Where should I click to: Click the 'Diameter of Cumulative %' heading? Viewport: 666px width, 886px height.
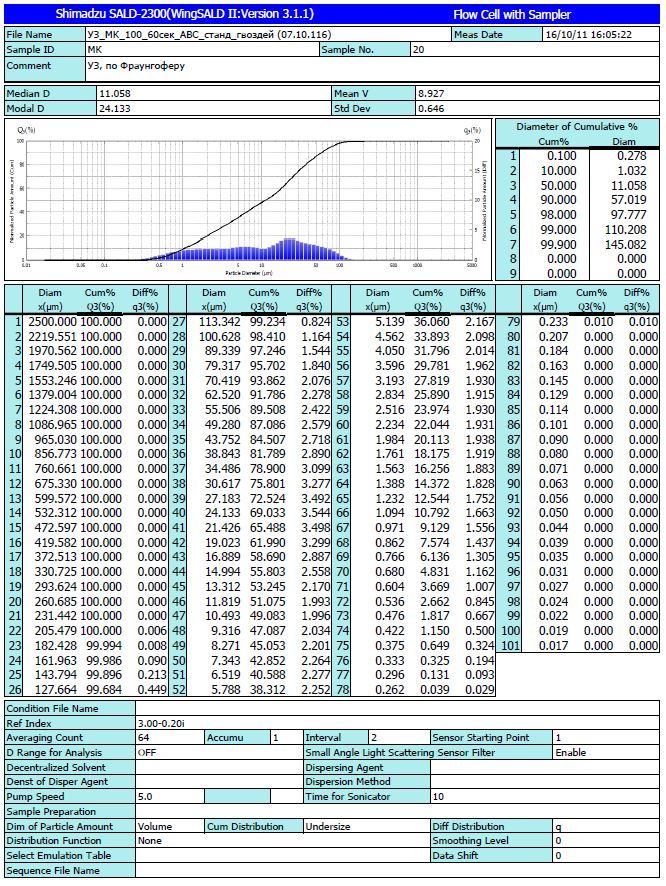[x=577, y=127]
